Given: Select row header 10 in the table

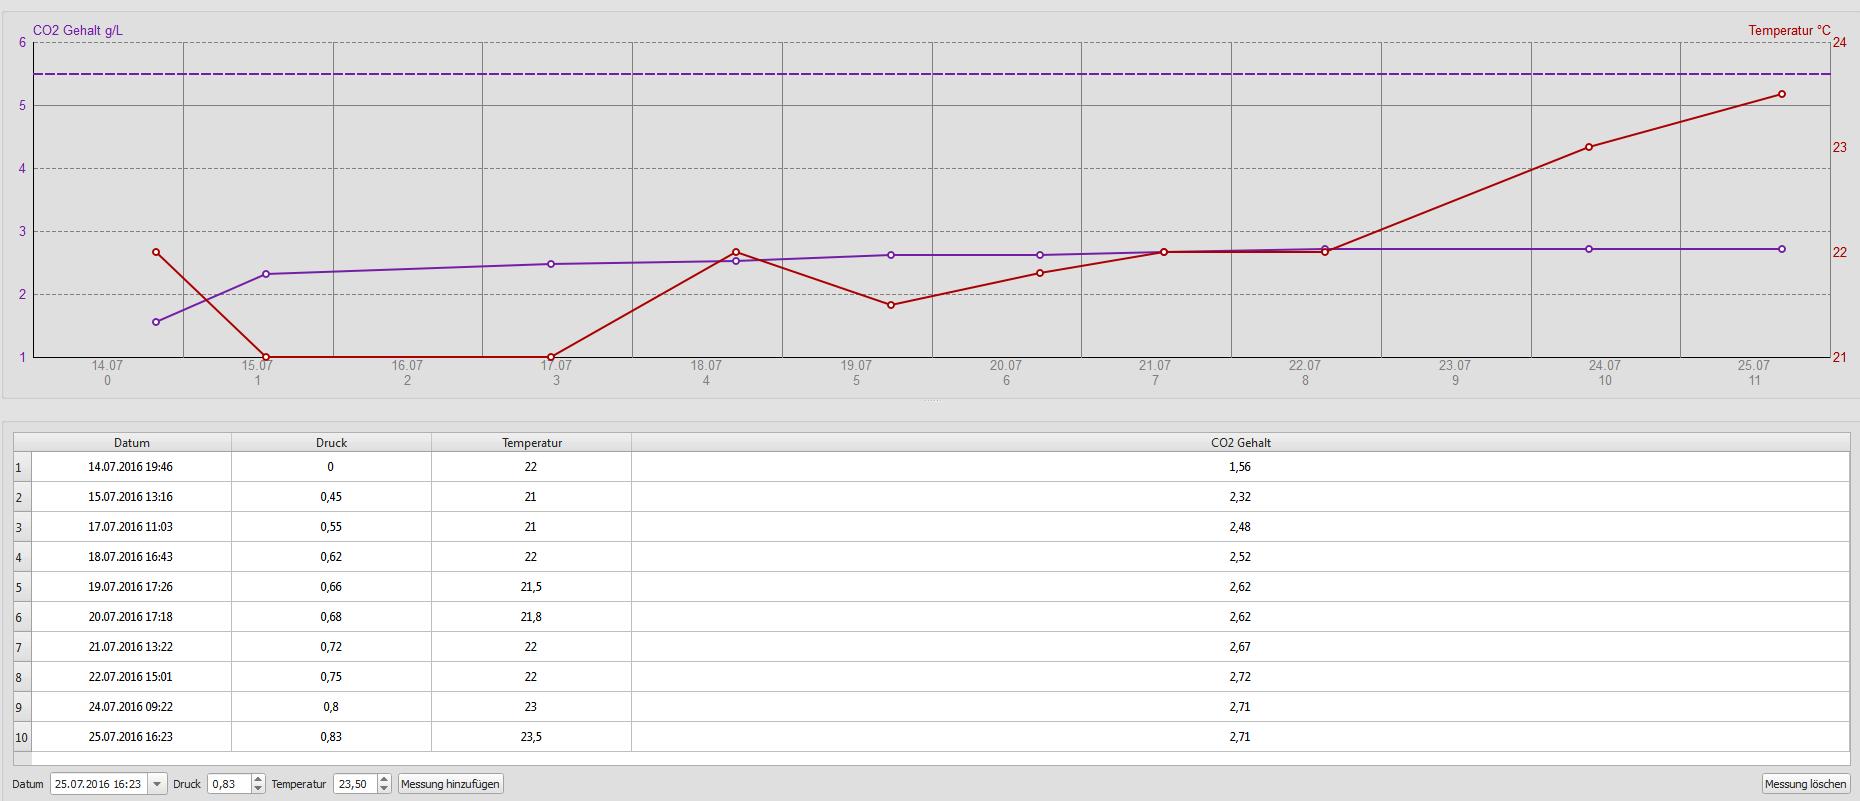Looking at the screenshot, I should point(22,737).
